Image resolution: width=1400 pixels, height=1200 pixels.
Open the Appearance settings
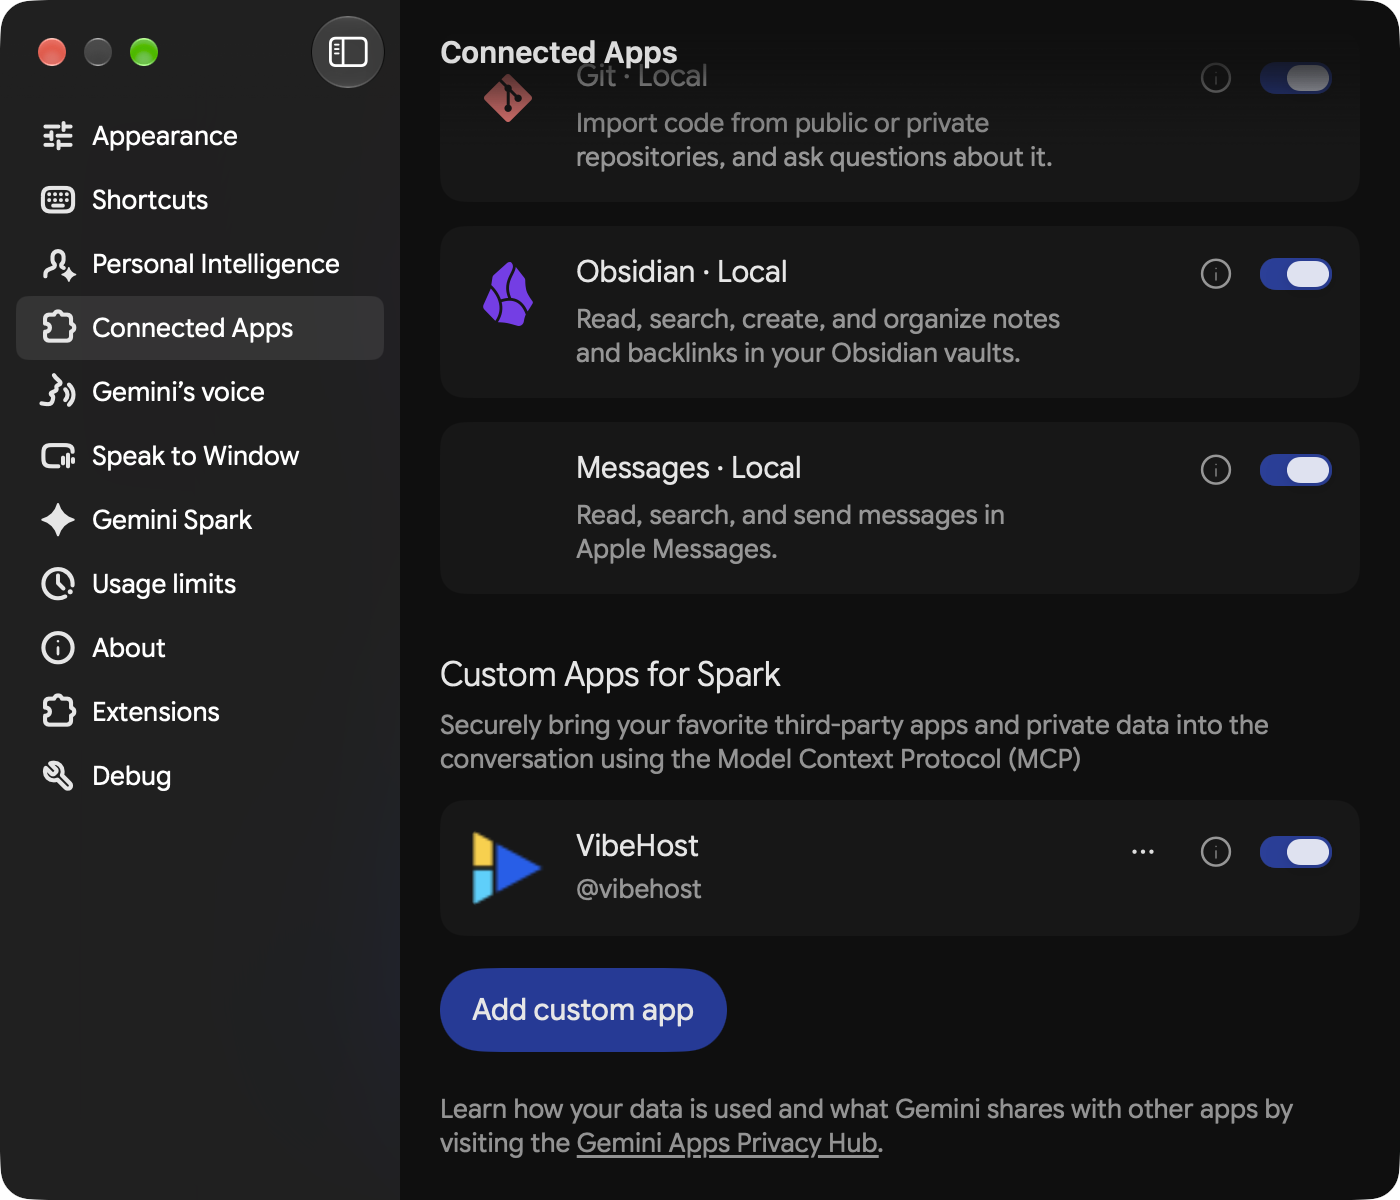(200, 136)
